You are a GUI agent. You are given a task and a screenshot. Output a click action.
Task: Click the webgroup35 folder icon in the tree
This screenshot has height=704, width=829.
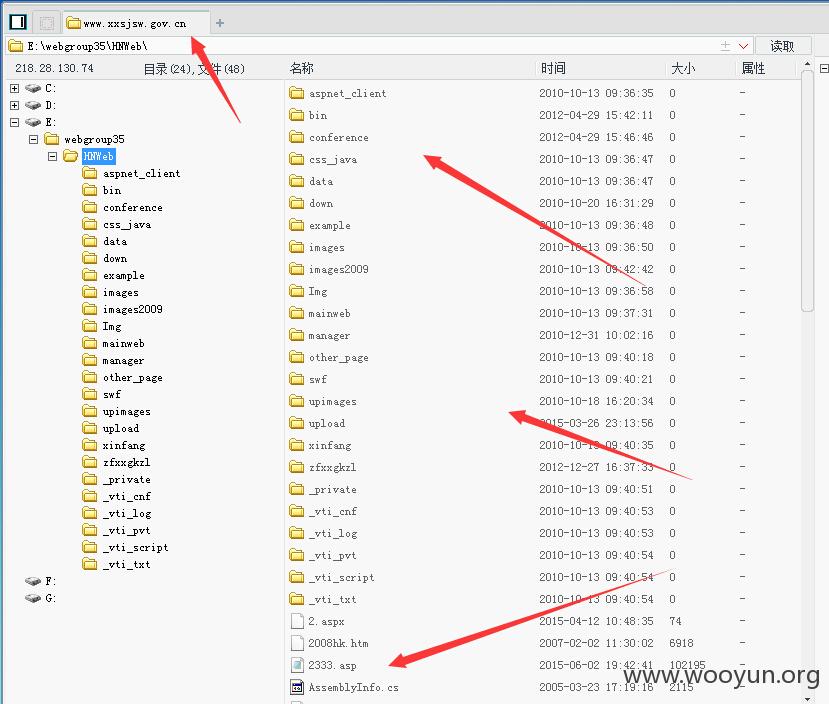click(x=52, y=139)
